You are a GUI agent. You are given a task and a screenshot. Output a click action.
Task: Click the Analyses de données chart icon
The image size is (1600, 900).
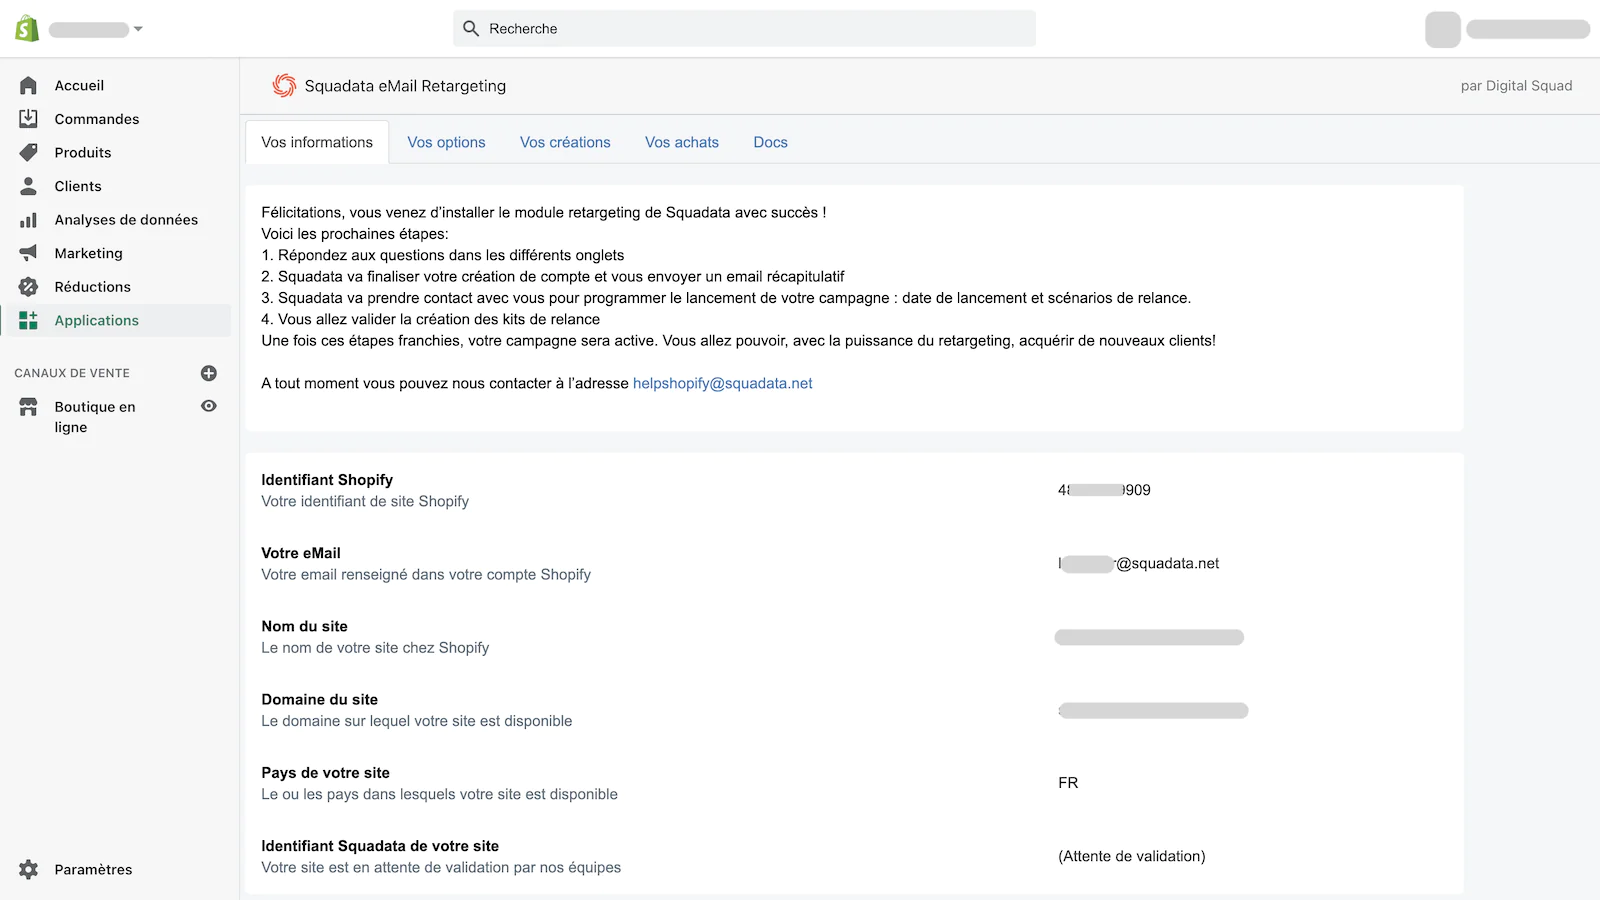point(28,220)
